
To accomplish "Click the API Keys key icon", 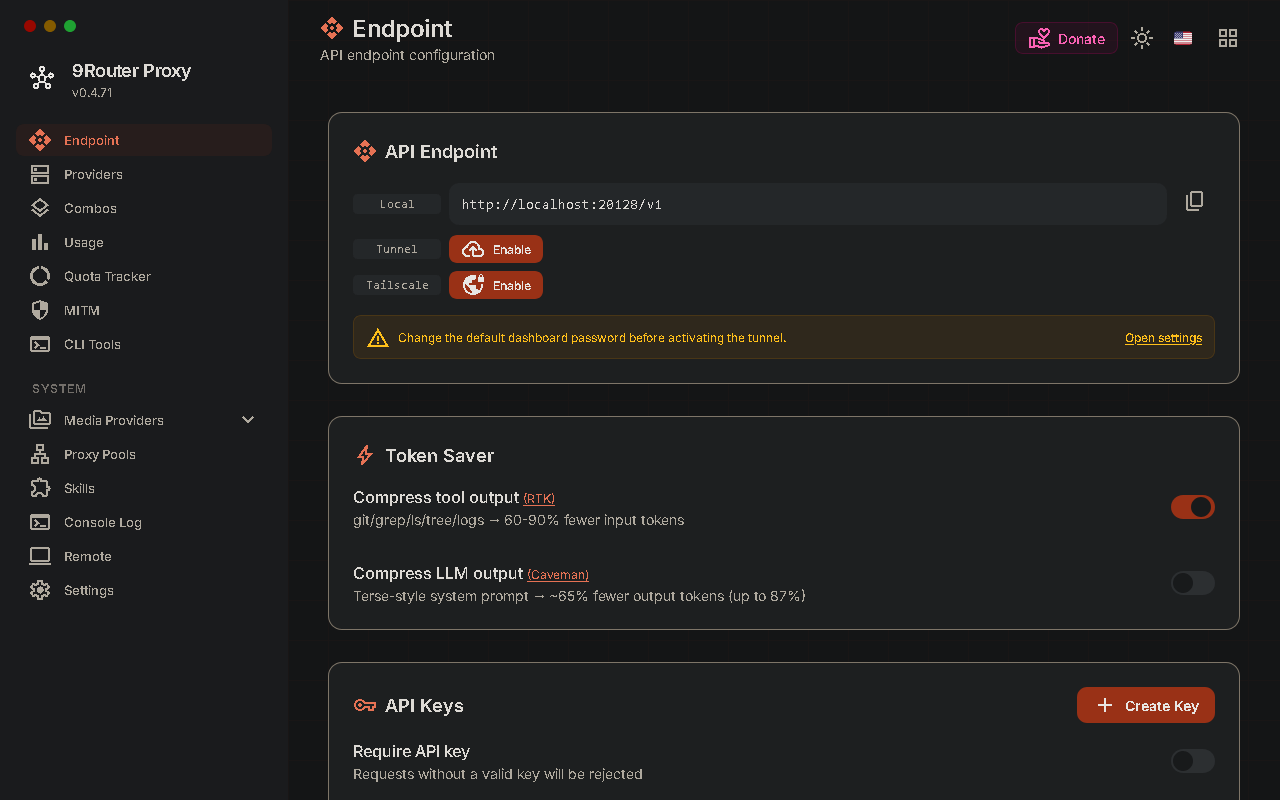I will [365, 705].
